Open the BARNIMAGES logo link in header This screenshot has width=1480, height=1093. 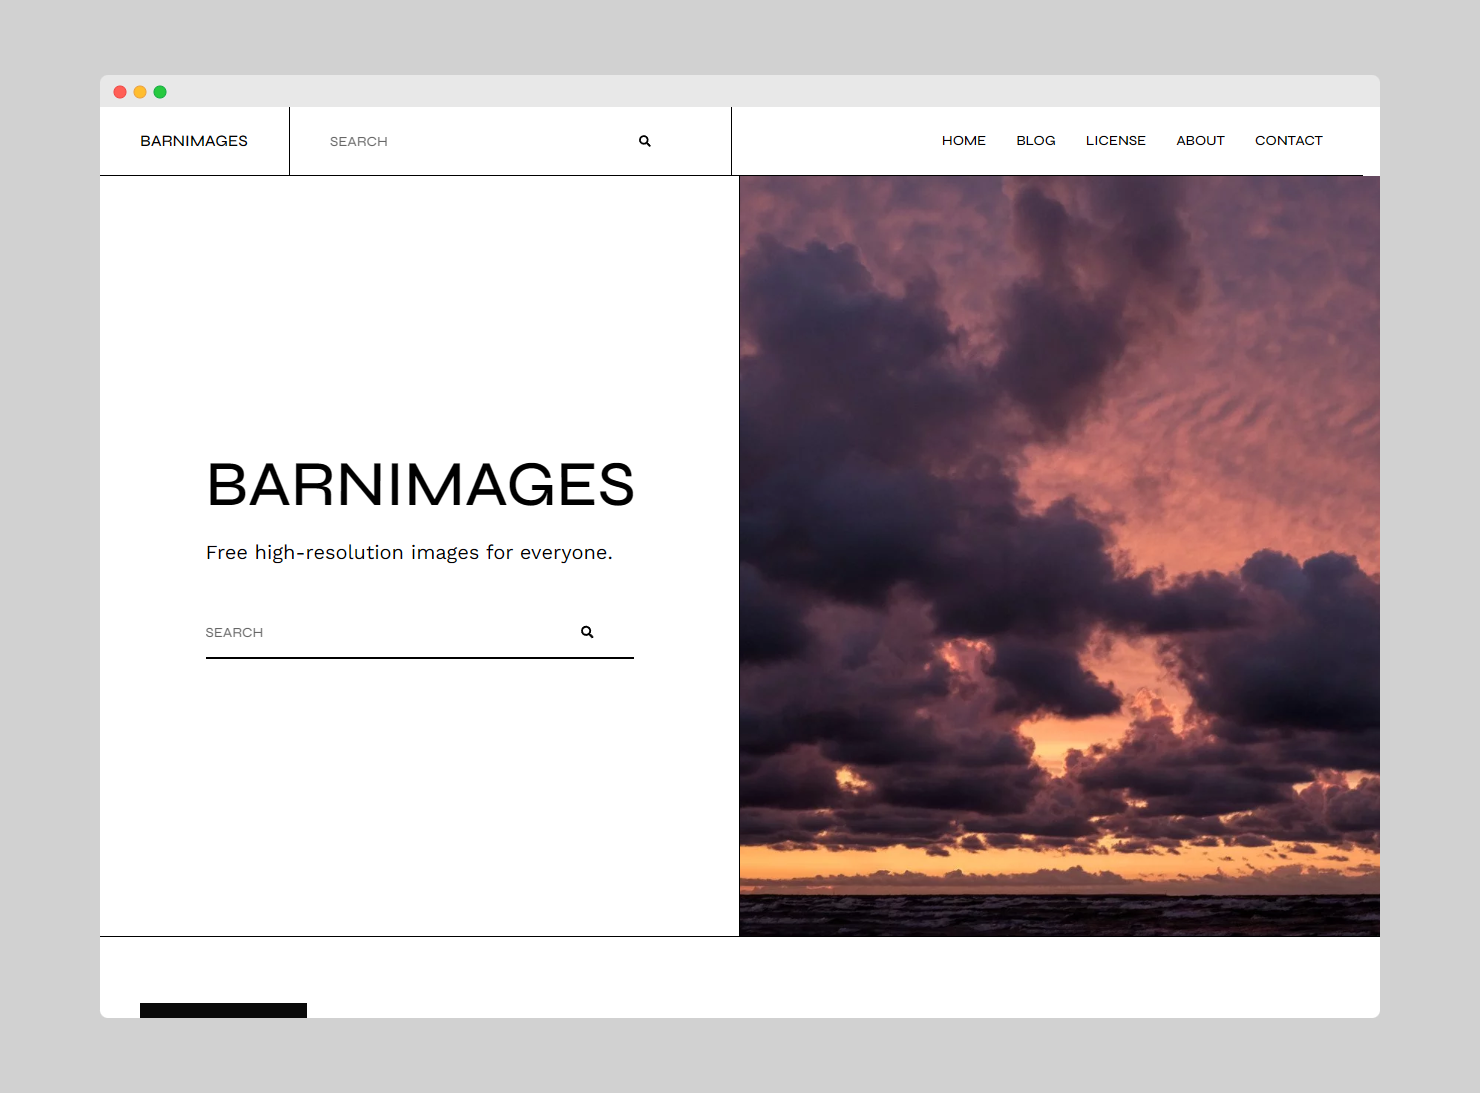tap(194, 141)
